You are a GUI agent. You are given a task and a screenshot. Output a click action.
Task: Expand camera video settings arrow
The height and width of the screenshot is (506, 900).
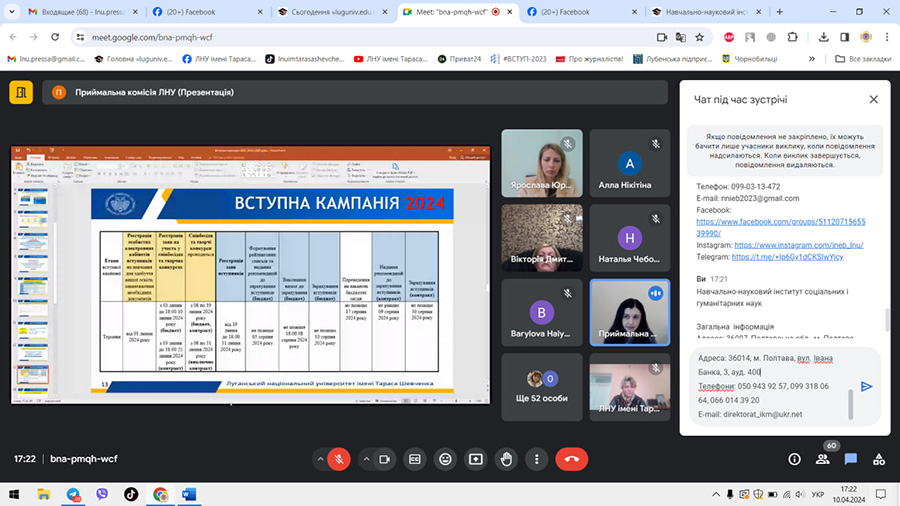[x=364, y=459]
